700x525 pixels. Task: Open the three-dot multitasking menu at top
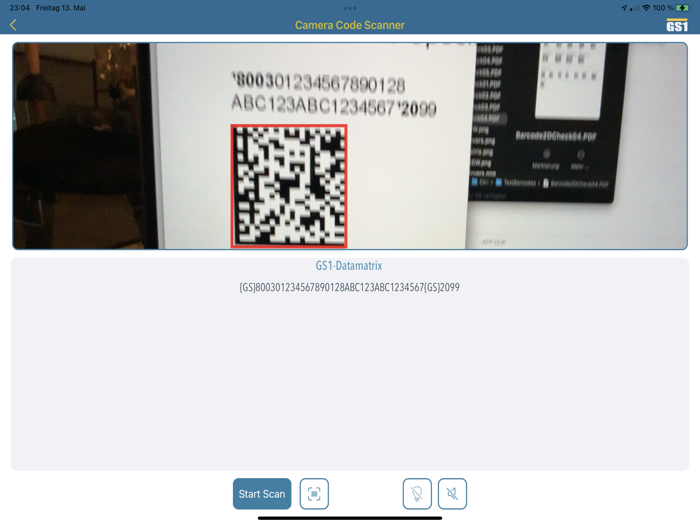350,8
